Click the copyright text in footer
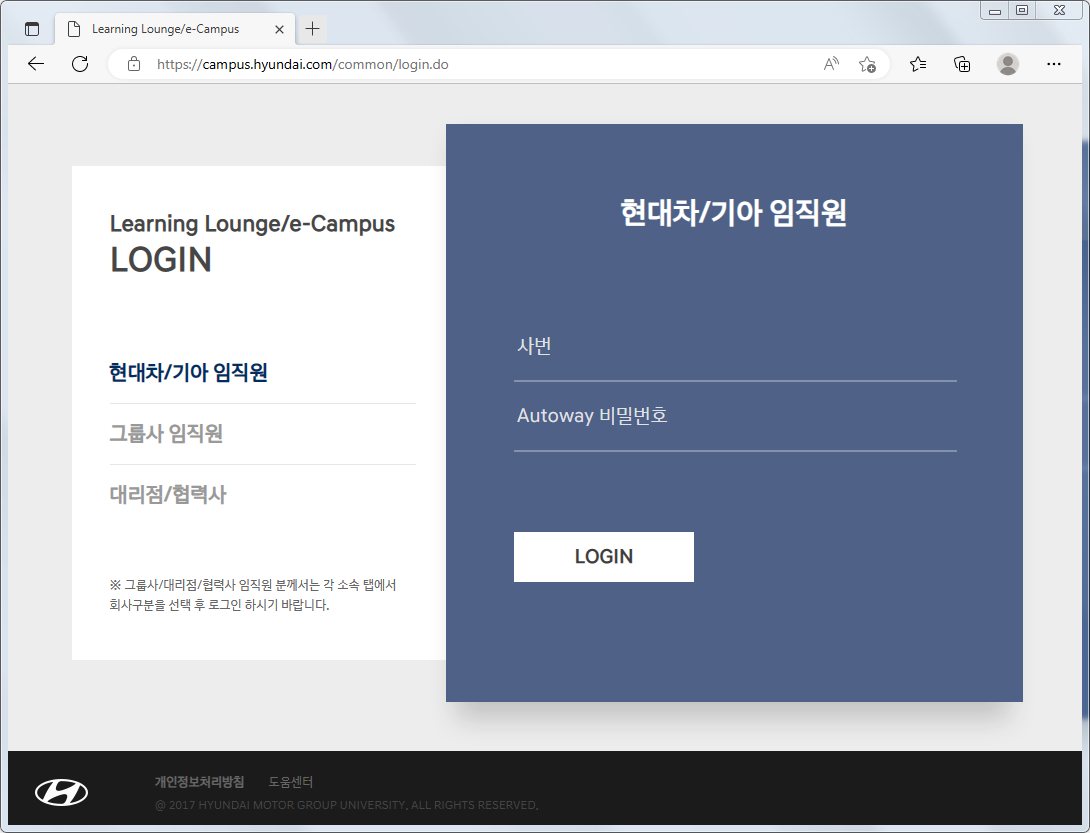1090x833 pixels. coord(346,804)
